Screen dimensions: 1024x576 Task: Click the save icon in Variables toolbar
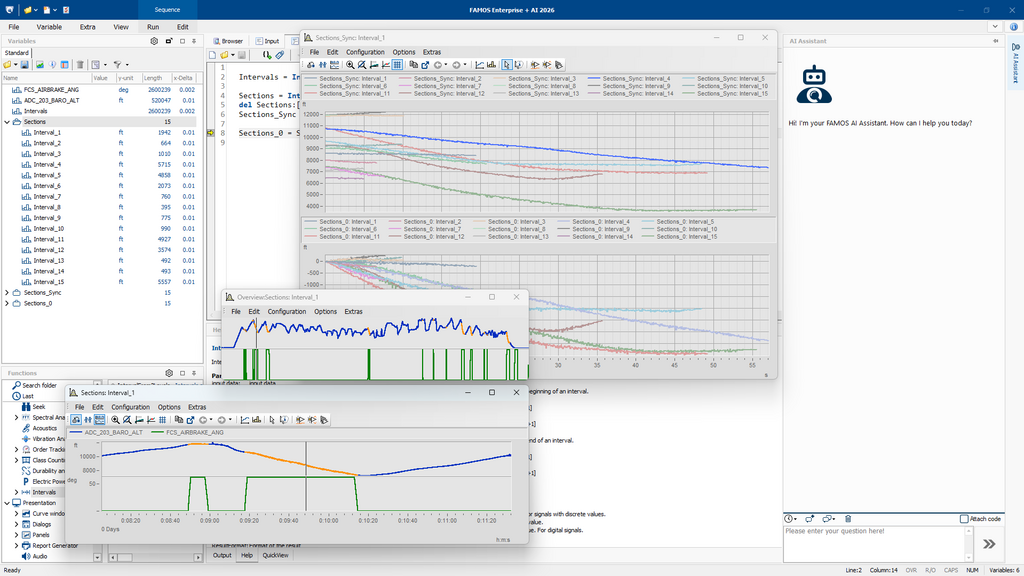tap(22, 64)
